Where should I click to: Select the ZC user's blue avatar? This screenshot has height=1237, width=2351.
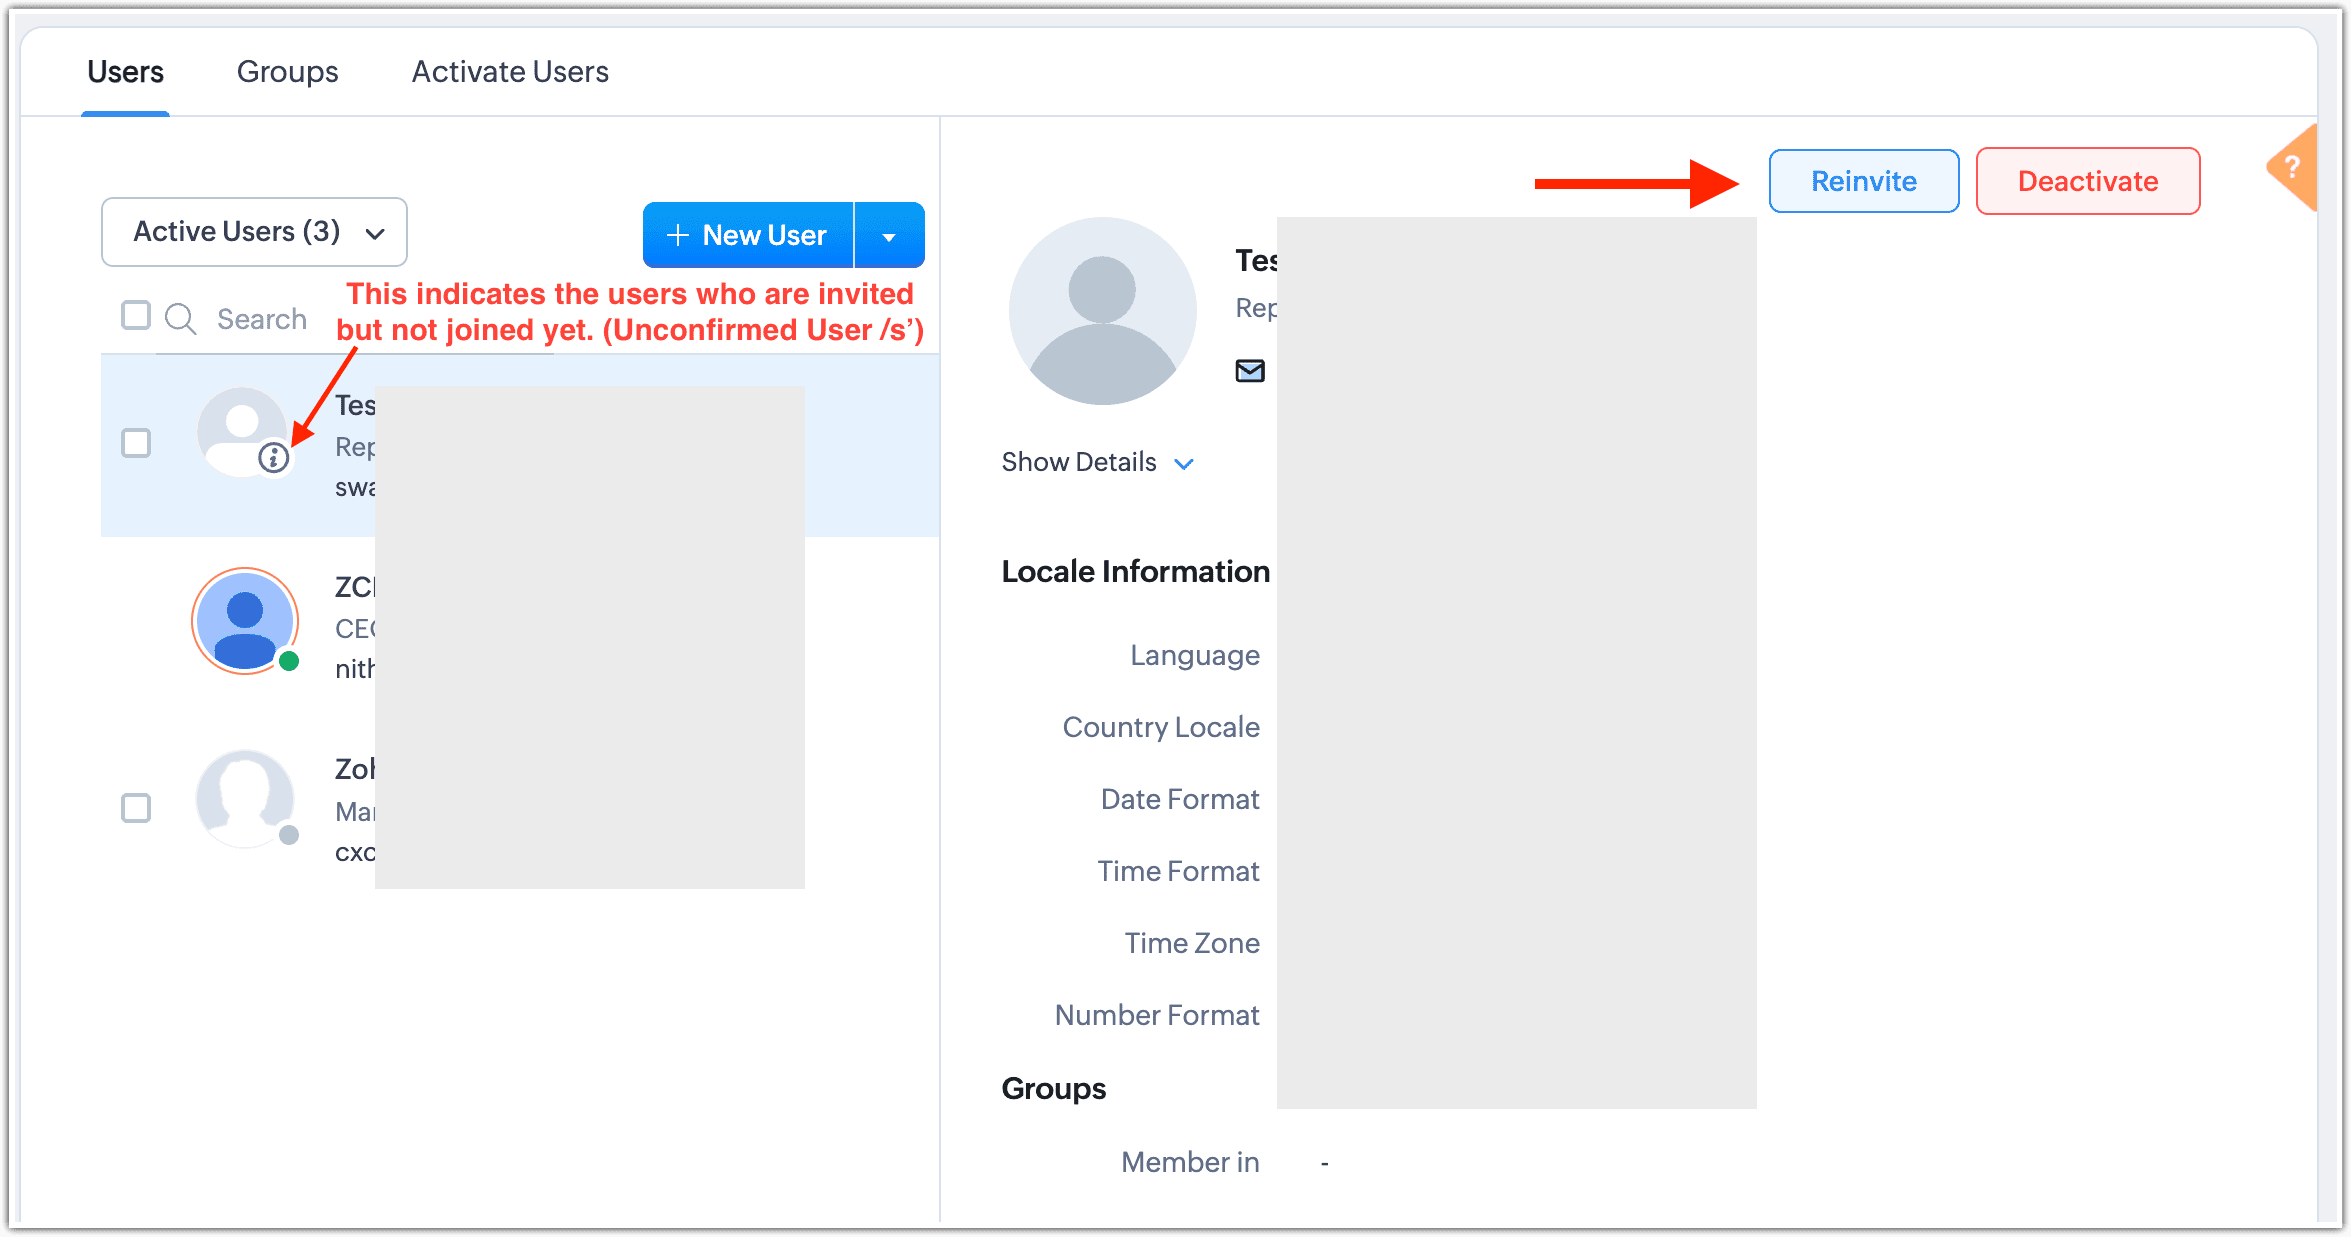coord(245,621)
